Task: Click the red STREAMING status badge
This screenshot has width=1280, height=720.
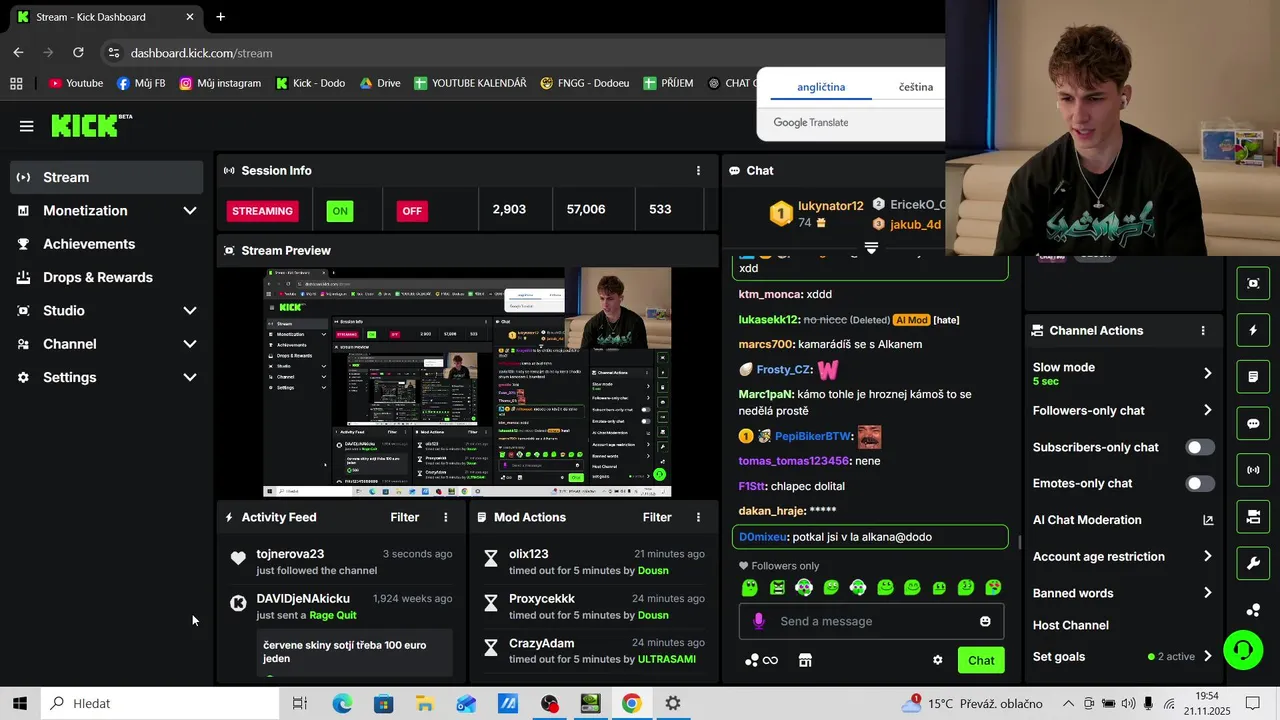Action: [263, 211]
